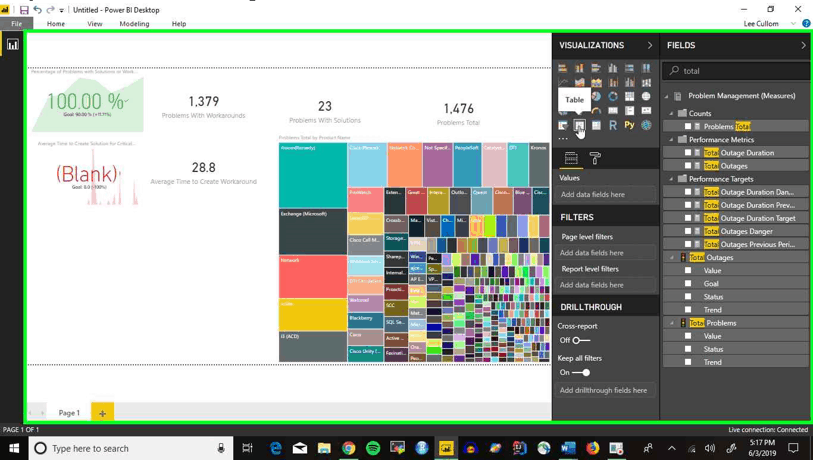This screenshot has width=814, height=462.
Task: Check the Total Outage Duration Target field
Action: coord(688,218)
